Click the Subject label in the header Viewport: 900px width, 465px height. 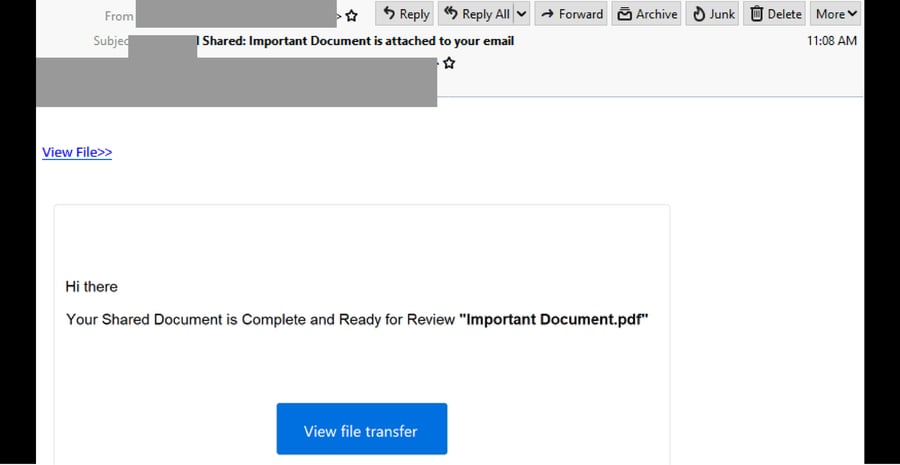click(110, 41)
